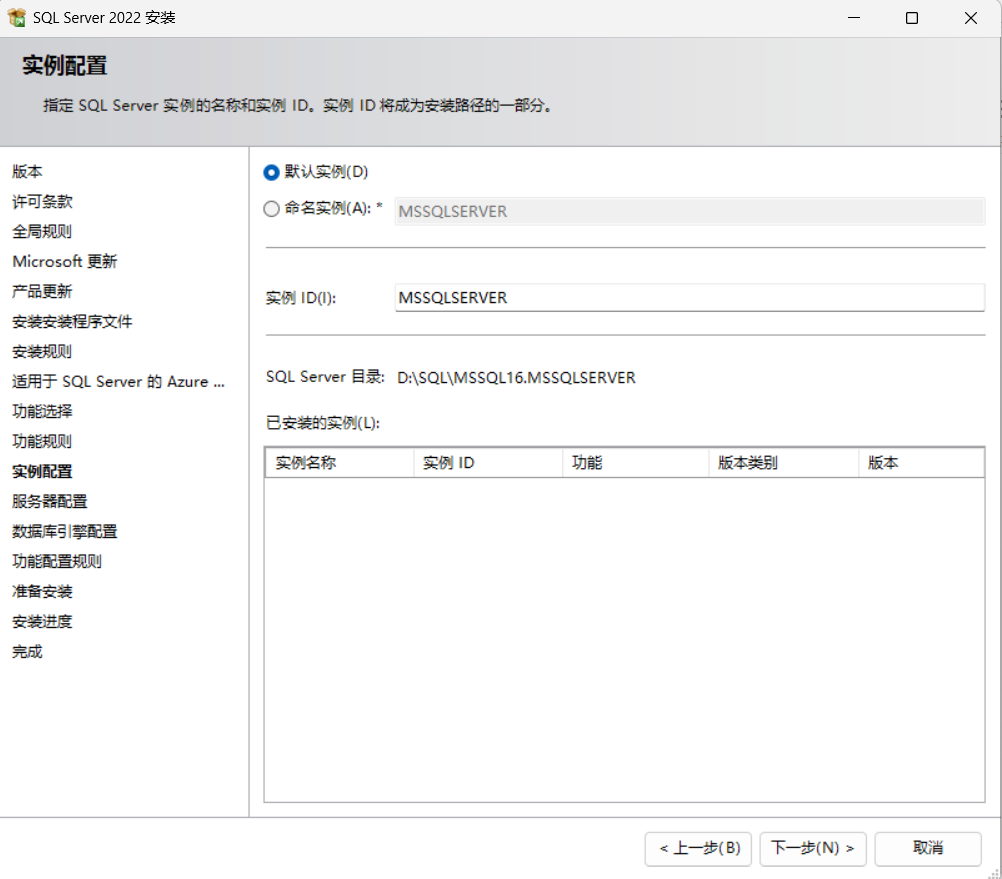
Task: Click the SQL Server 目录 label
Action: pos(325,377)
